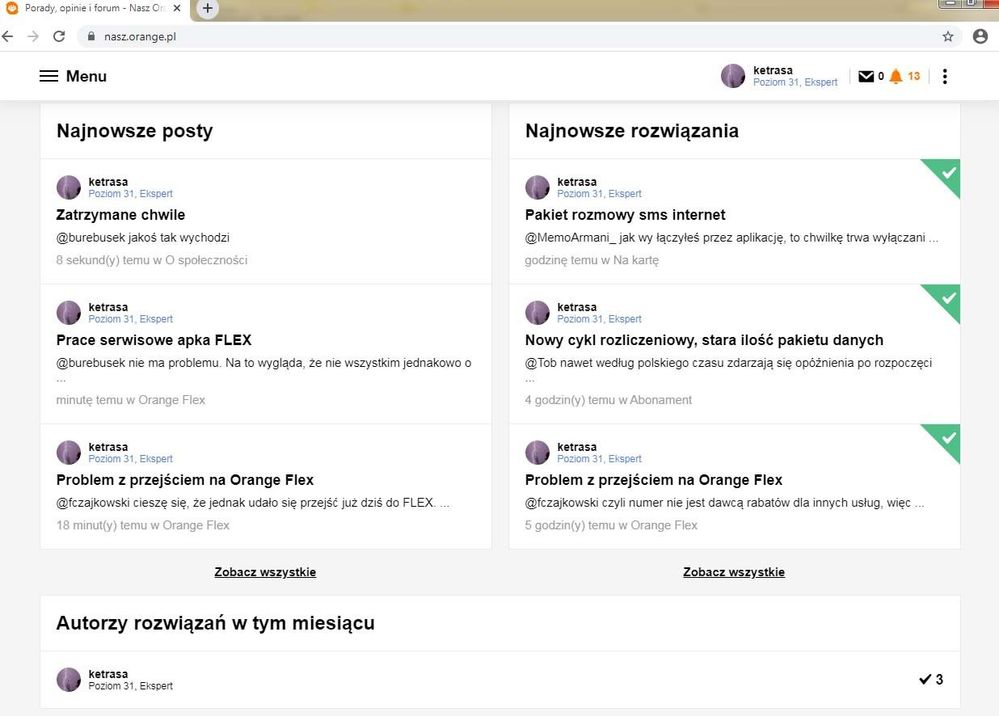999x716 pixels.
Task: Click 'Zobacz wszystkie' under Najnowsze posty
Action: pos(265,572)
